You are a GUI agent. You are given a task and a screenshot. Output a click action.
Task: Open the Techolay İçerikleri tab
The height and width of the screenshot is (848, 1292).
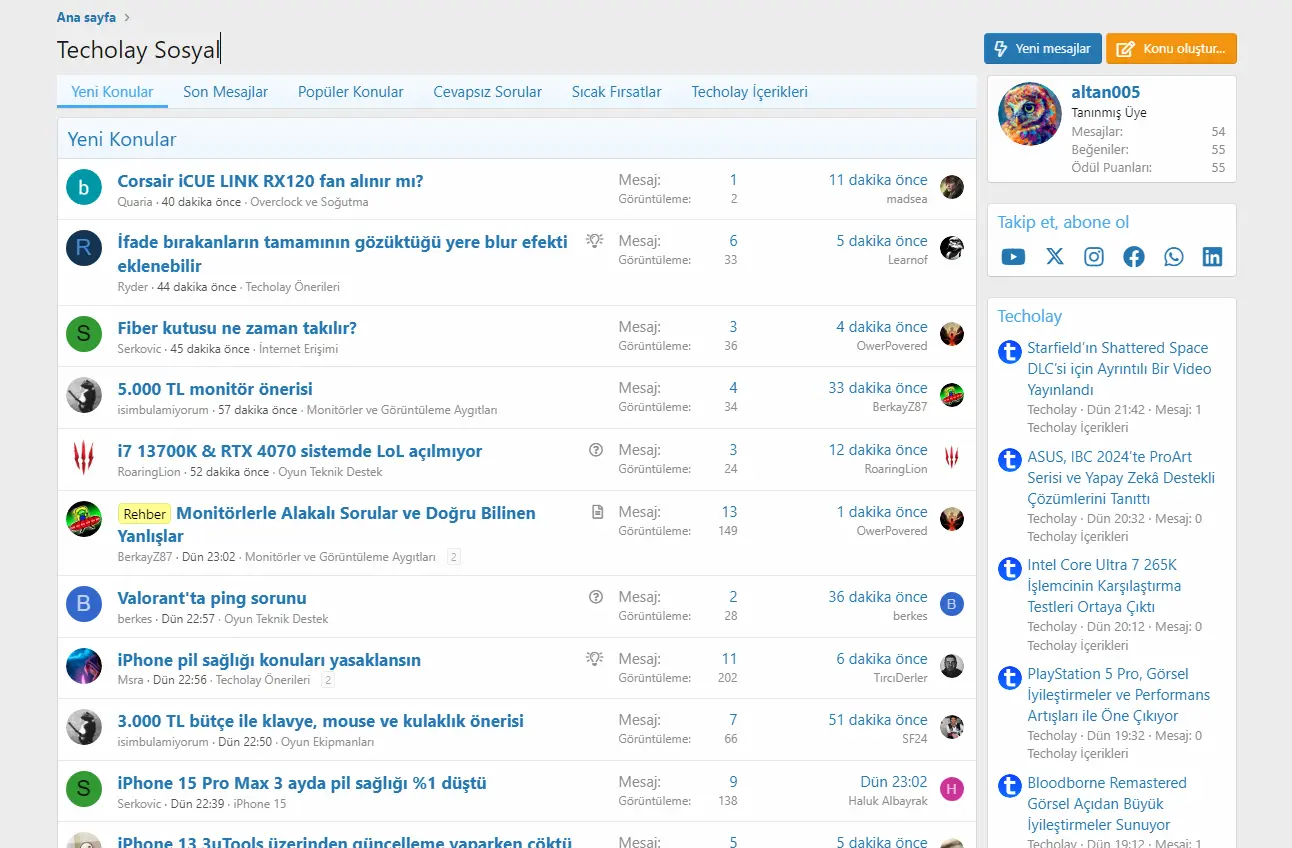(750, 92)
